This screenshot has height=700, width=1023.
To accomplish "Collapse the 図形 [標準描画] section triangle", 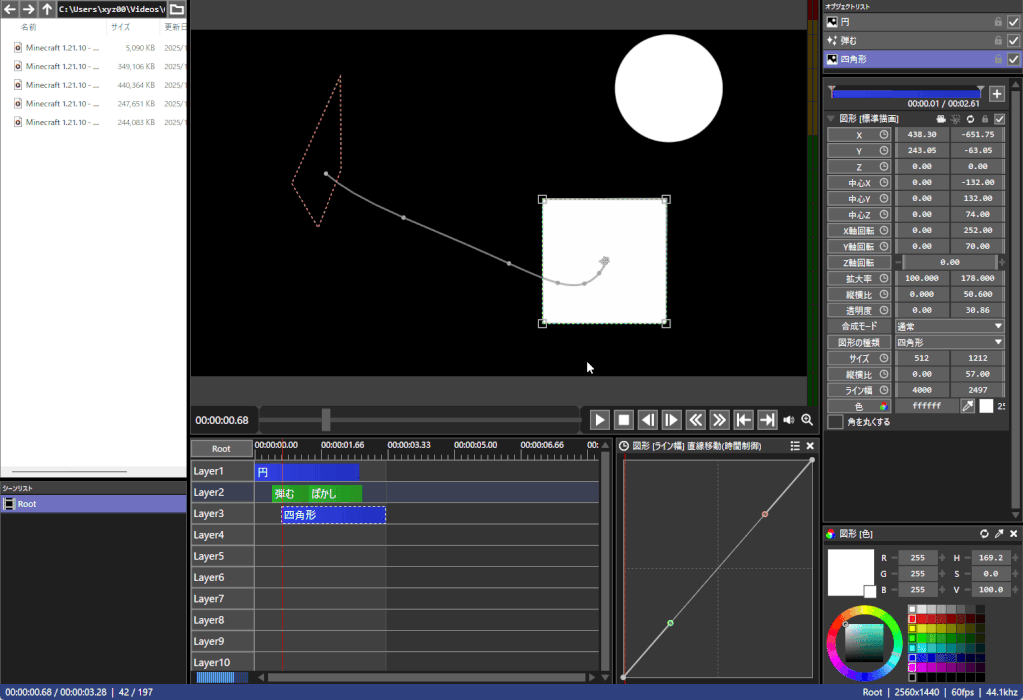I will click(x=831, y=118).
